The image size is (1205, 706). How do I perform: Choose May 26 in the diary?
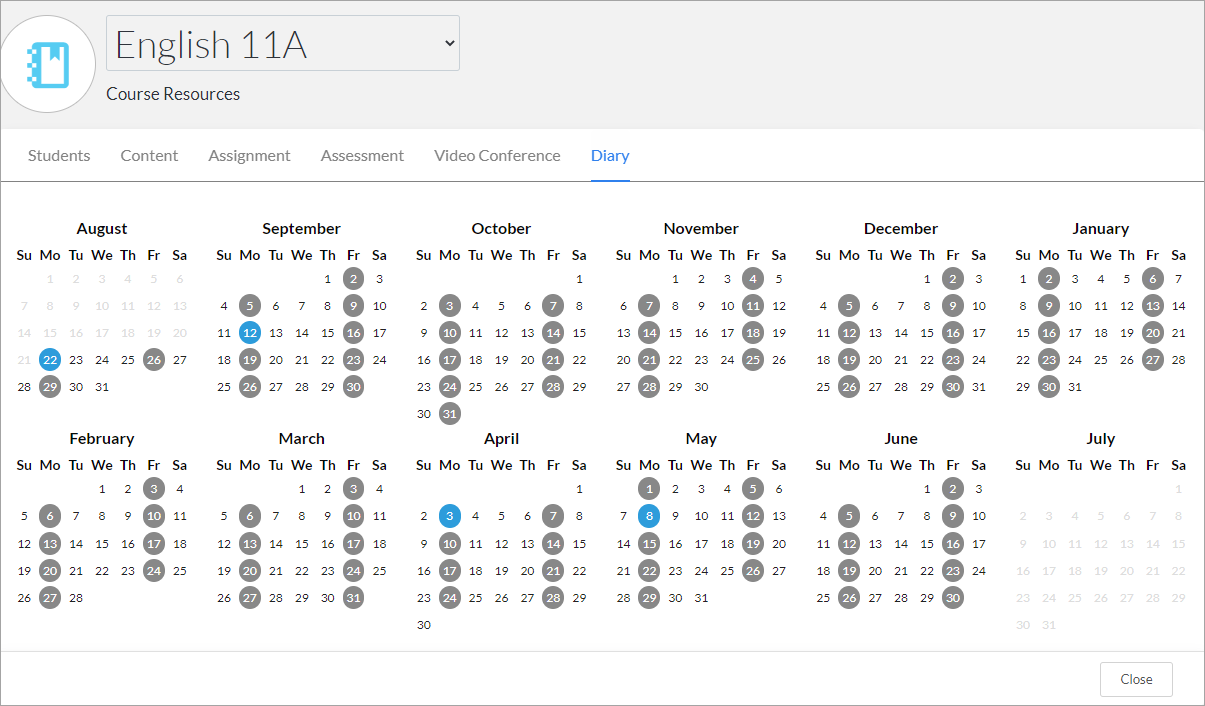click(x=754, y=571)
